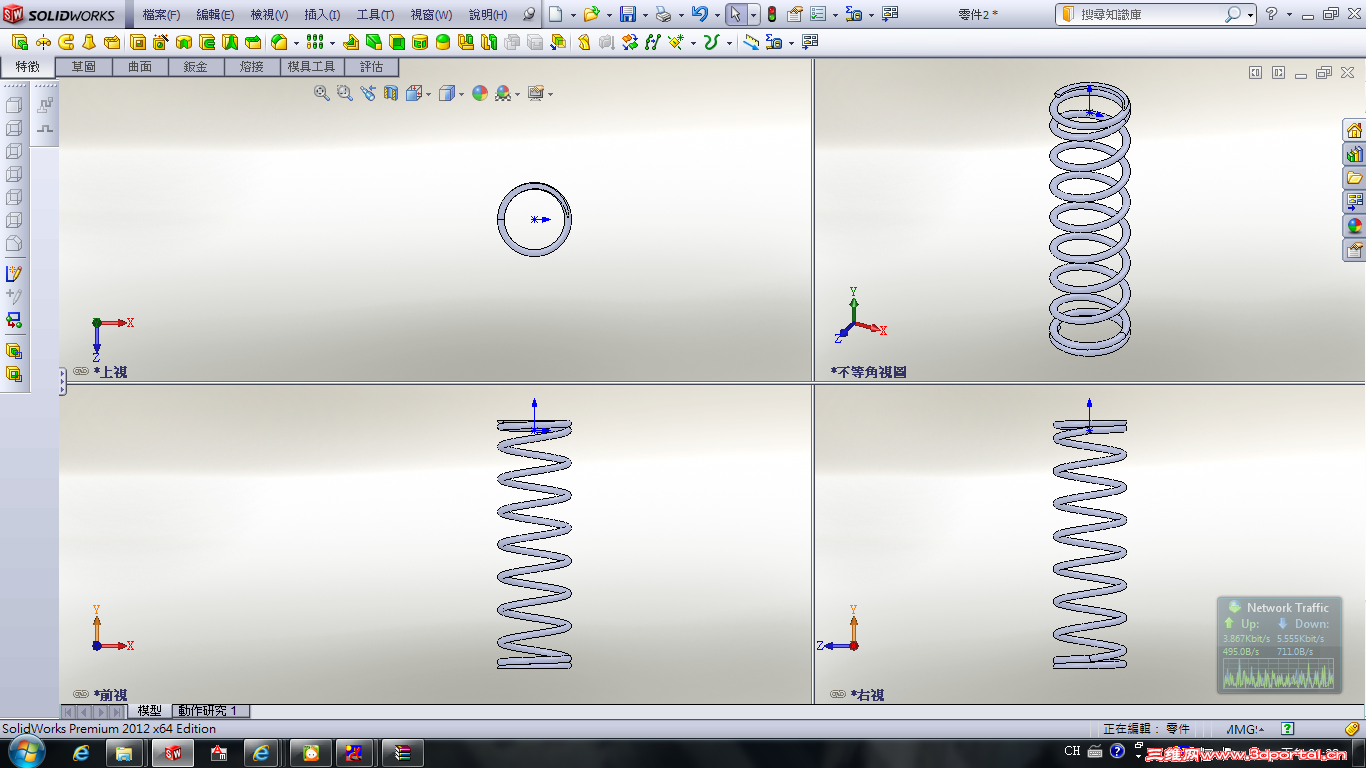1366x768 pixels.
Task: Expand the Save dropdown arrow
Action: point(645,15)
